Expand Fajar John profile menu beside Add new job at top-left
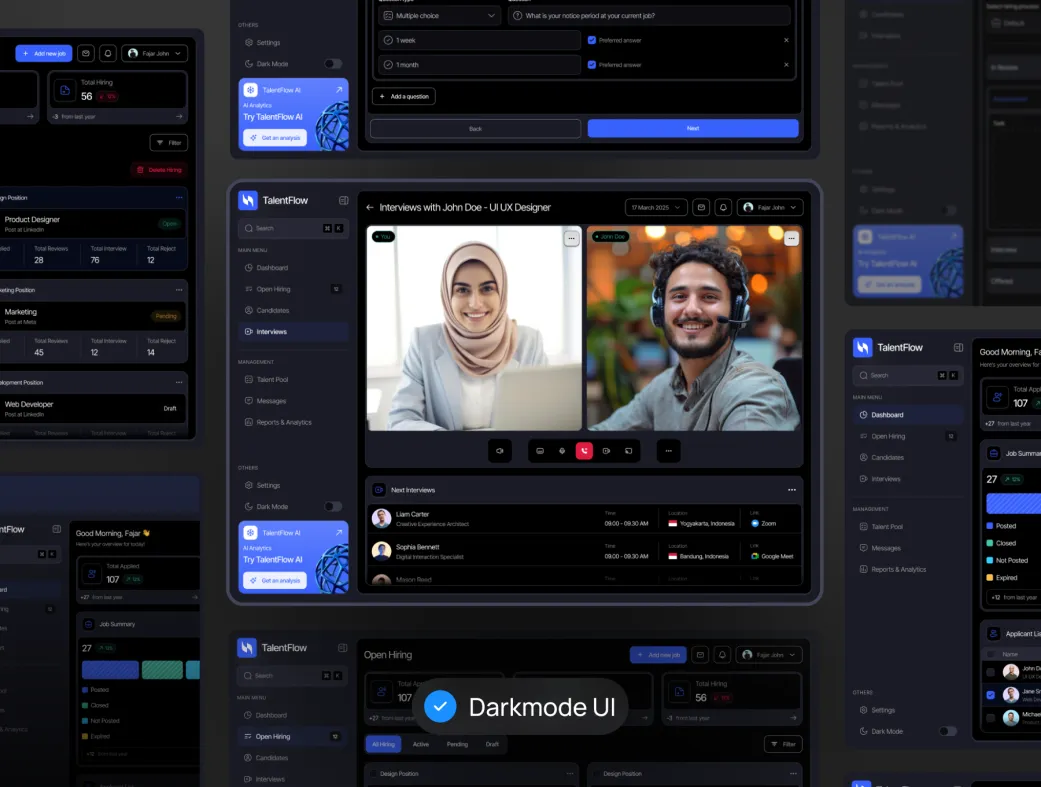Screen dimensions: 1041x787 156,54
